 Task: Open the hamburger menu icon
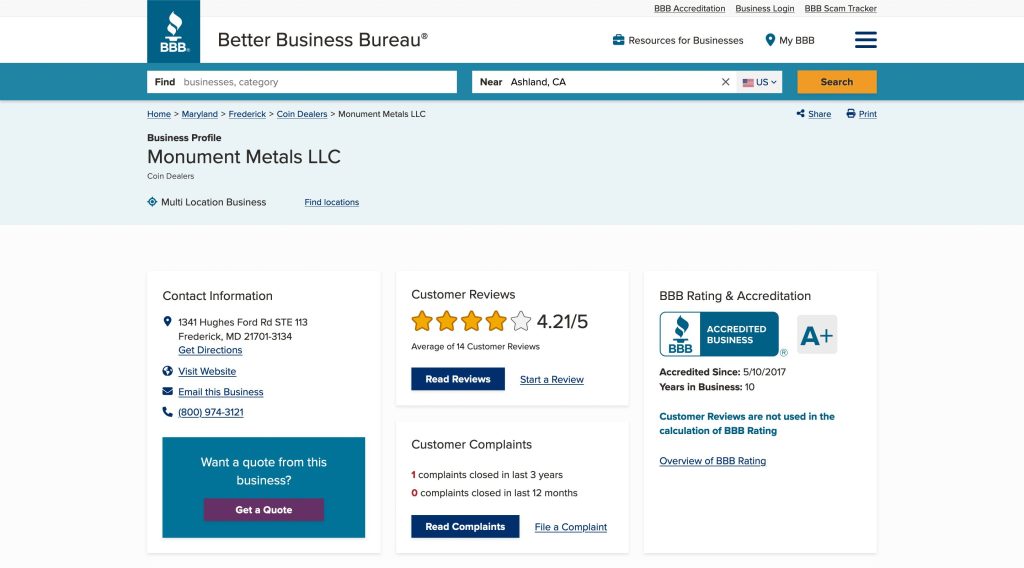[x=866, y=40]
